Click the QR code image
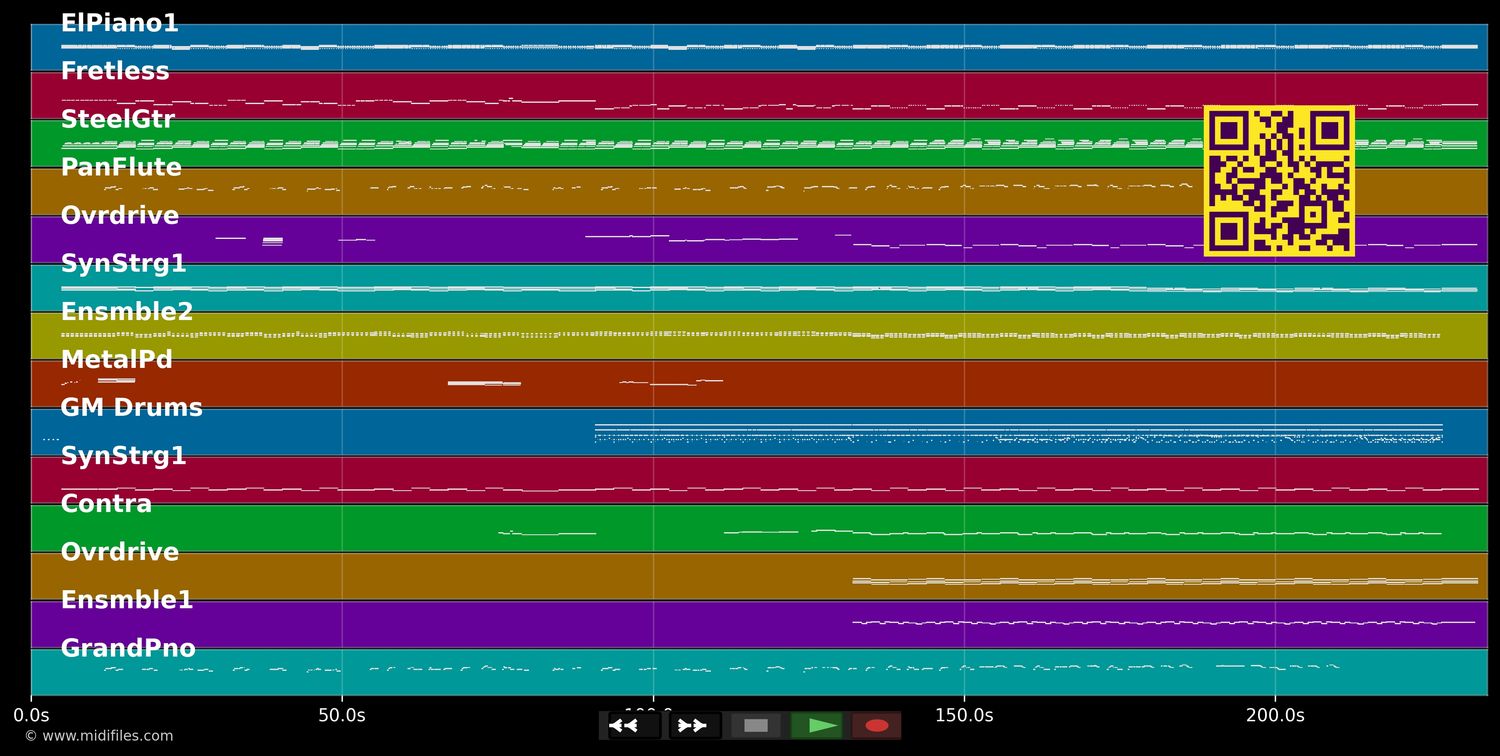The width and height of the screenshot is (1500, 756). point(1279,181)
